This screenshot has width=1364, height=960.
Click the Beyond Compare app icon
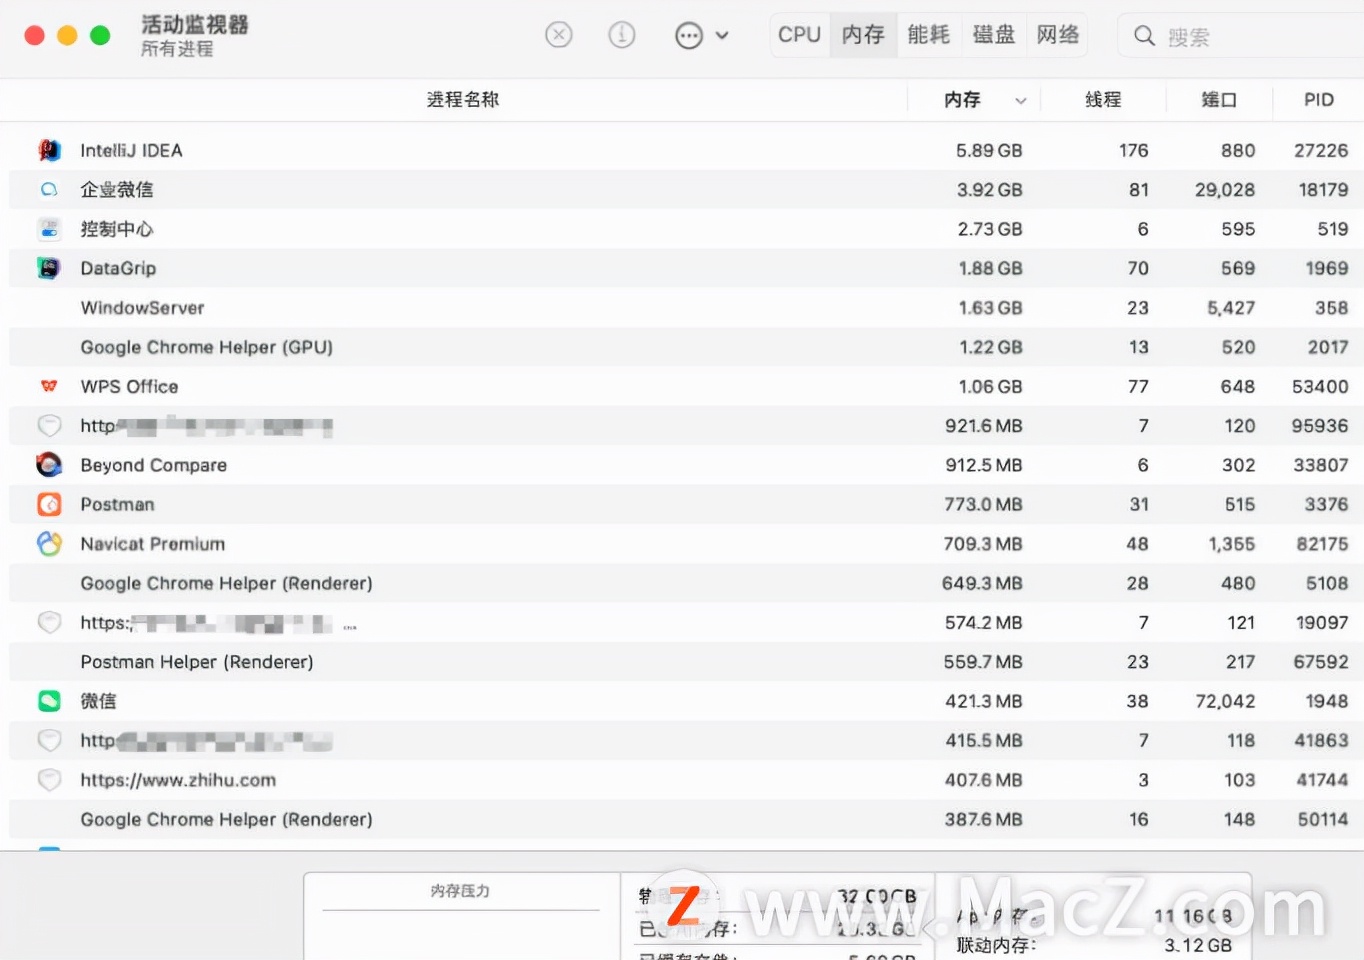point(49,465)
